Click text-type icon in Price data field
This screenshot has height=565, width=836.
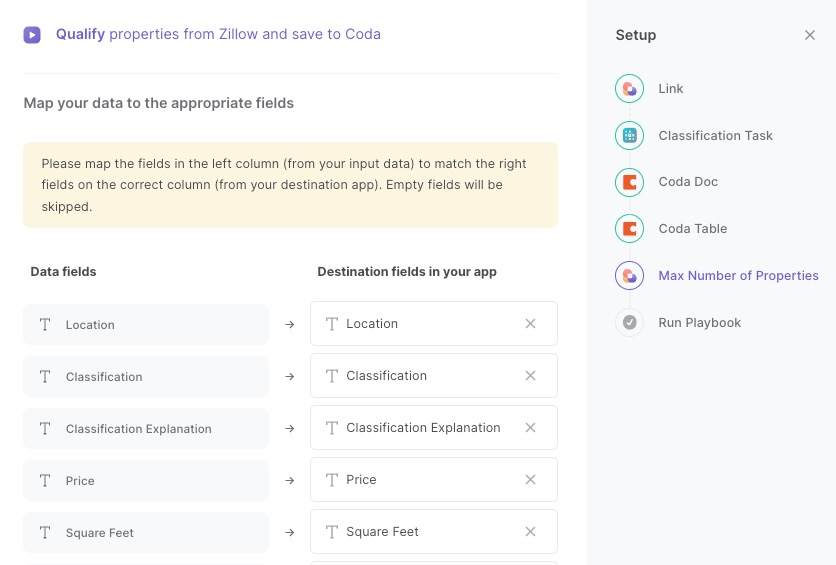click(45, 481)
